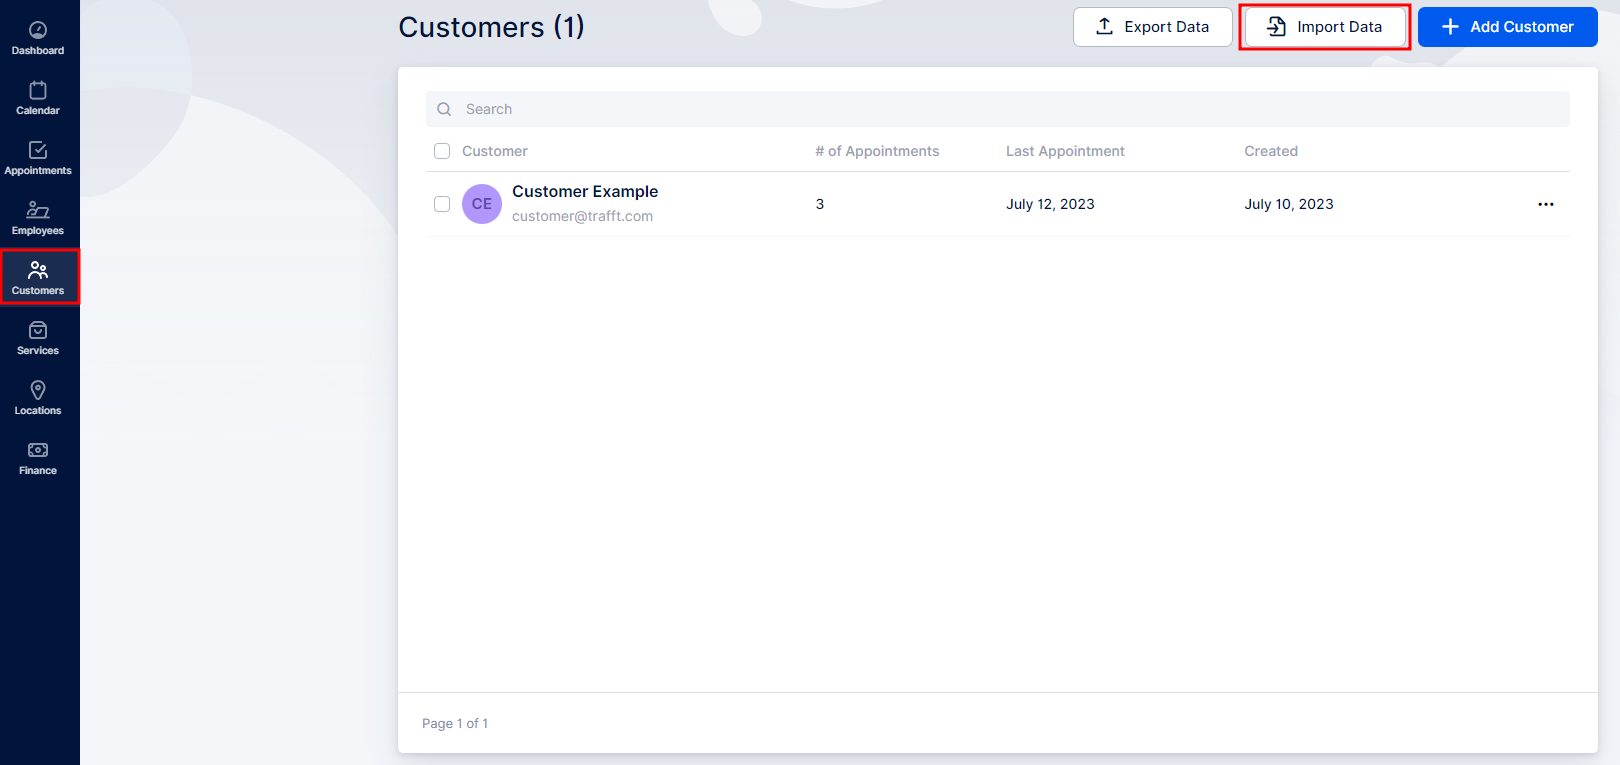This screenshot has height=765, width=1620.
Task: Click the search magnifier icon
Action: pos(444,109)
